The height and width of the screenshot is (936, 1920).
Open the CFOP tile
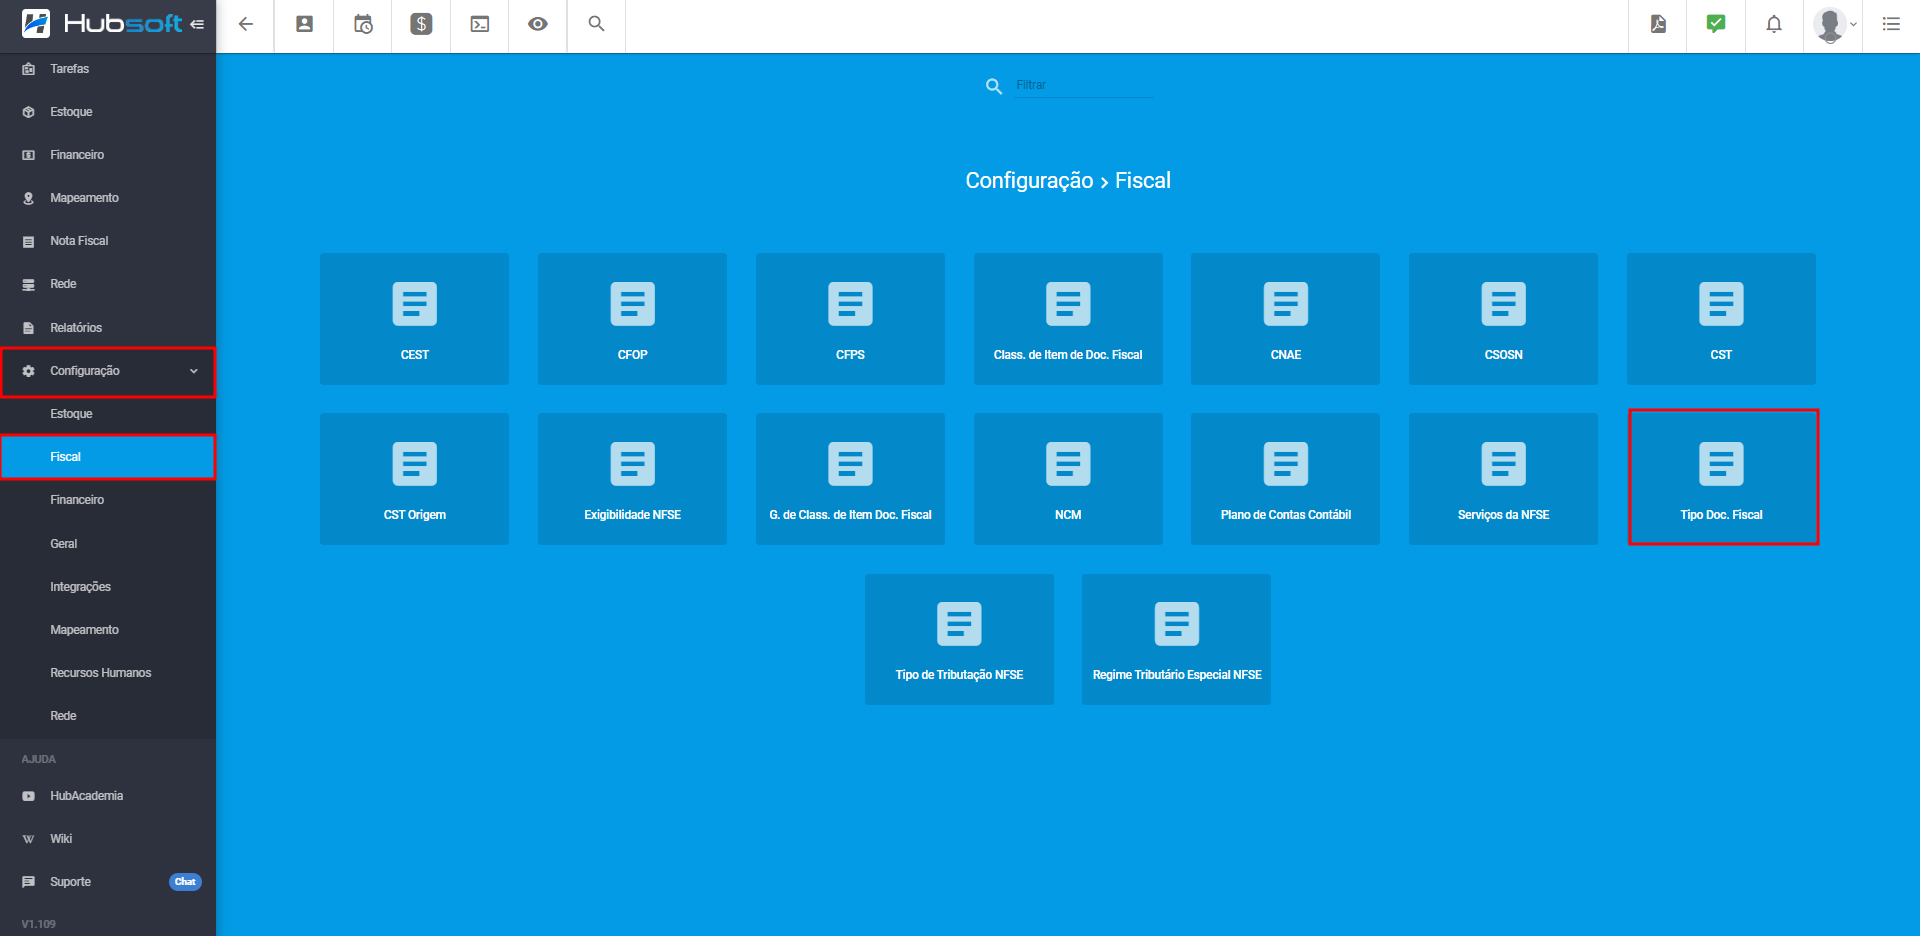coord(632,319)
